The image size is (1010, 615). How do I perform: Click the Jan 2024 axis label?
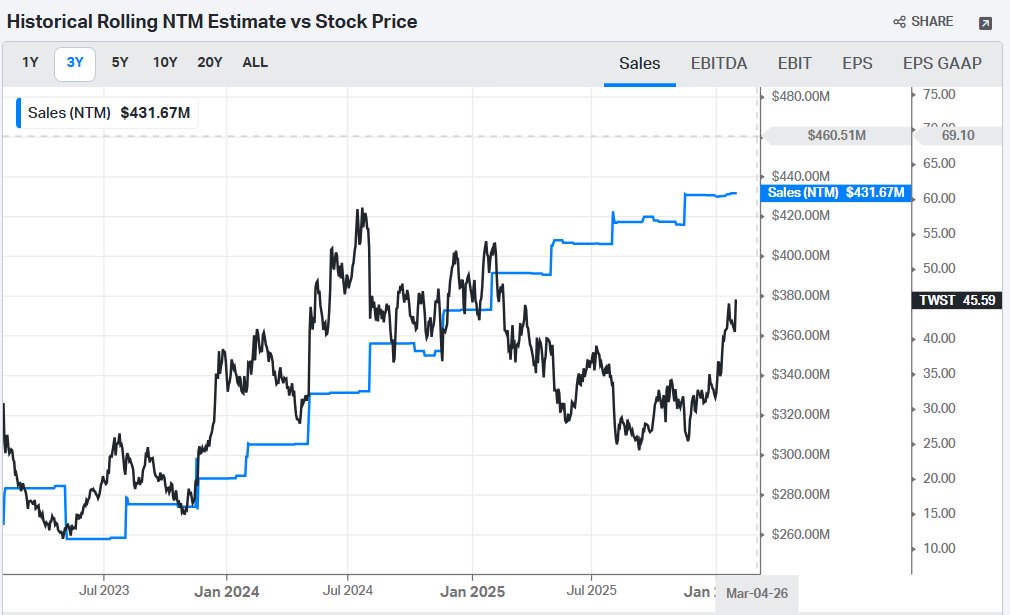pos(227,592)
